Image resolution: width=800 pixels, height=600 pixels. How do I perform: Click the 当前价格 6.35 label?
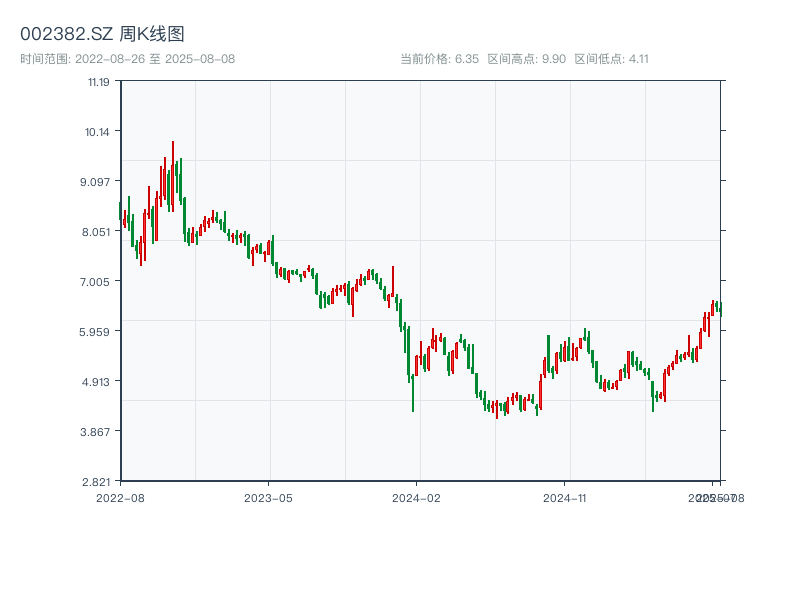click(x=439, y=59)
